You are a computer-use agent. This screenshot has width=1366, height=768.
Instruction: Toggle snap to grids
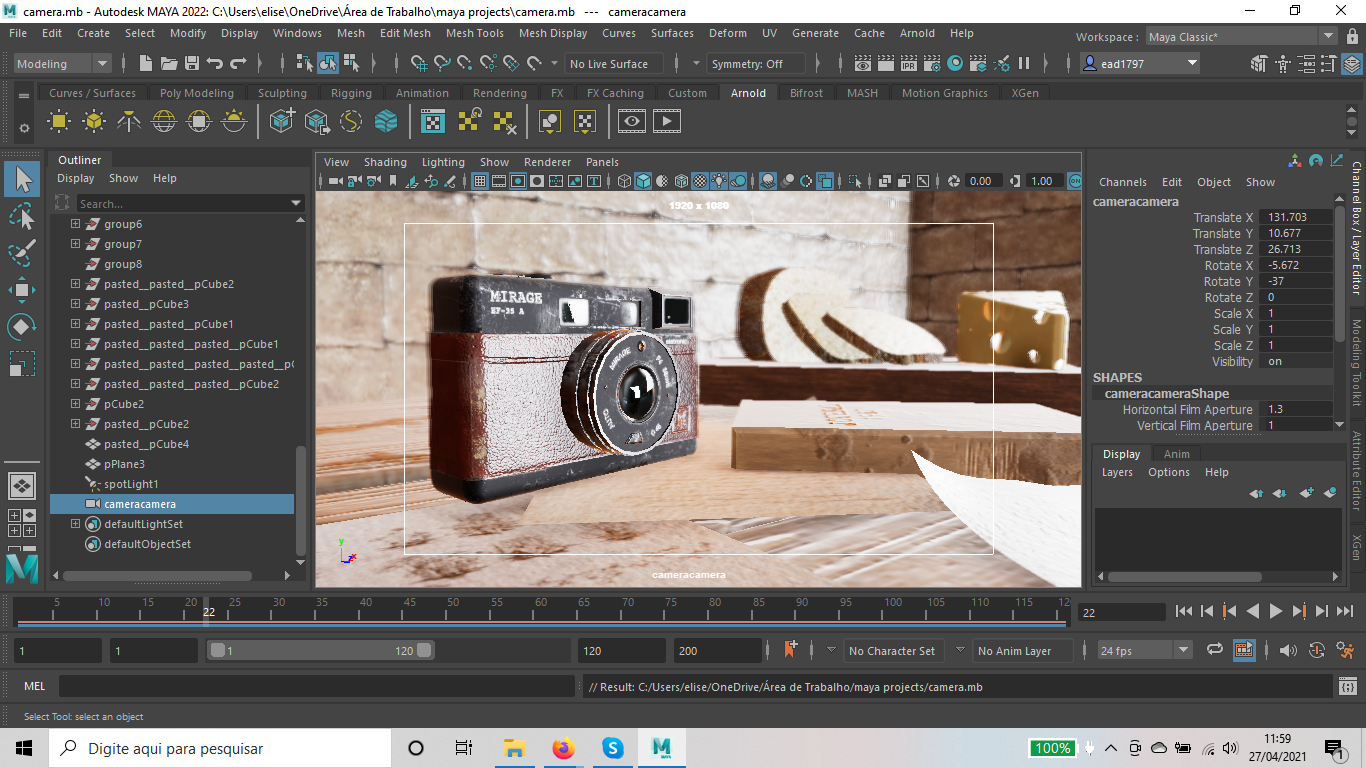(x=420, y=64)
